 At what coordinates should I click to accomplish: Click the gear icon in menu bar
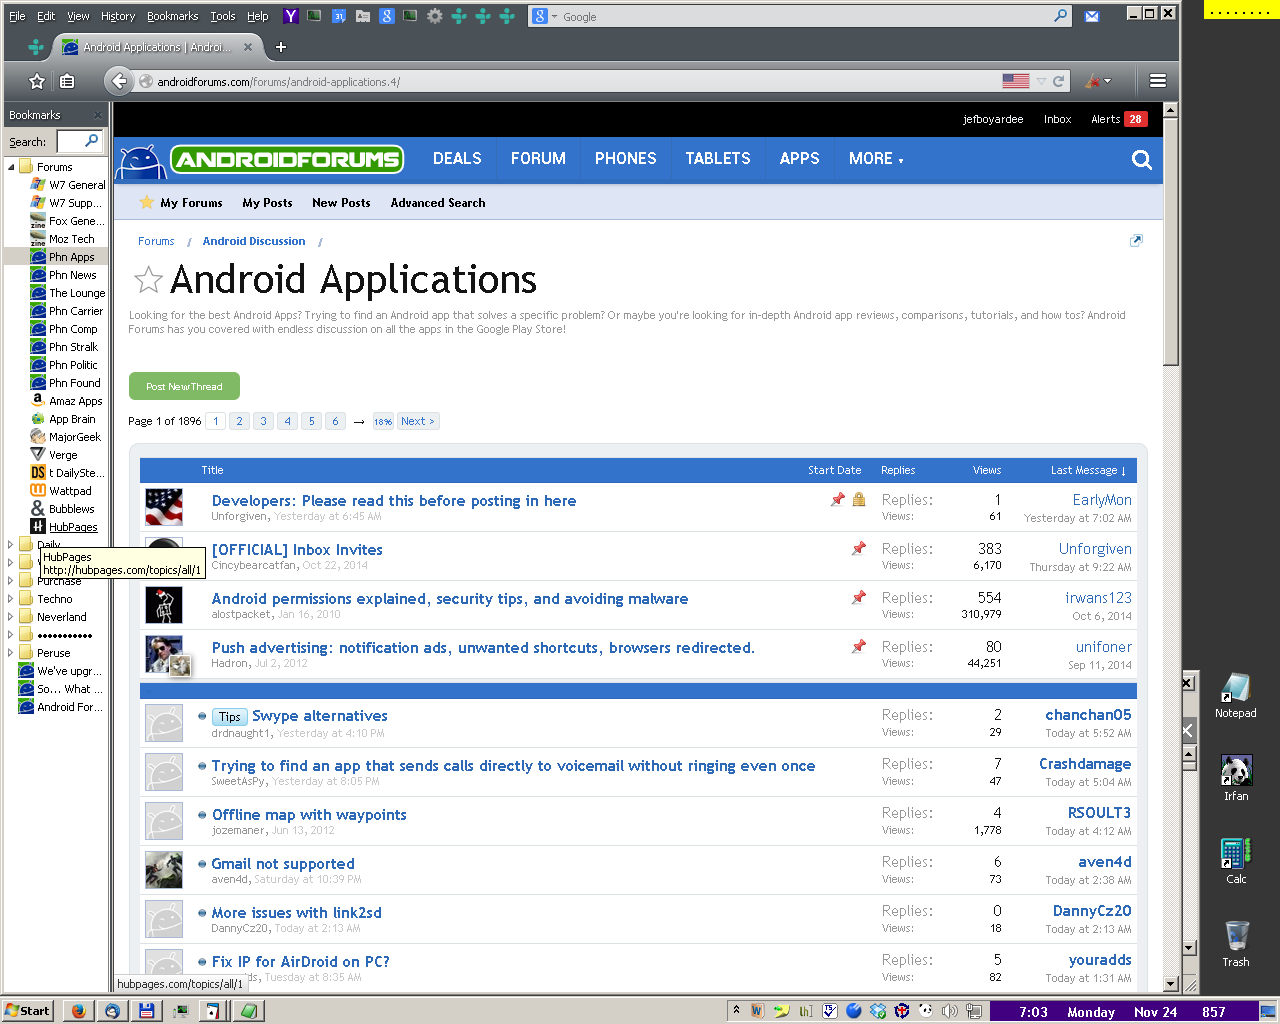435,16
